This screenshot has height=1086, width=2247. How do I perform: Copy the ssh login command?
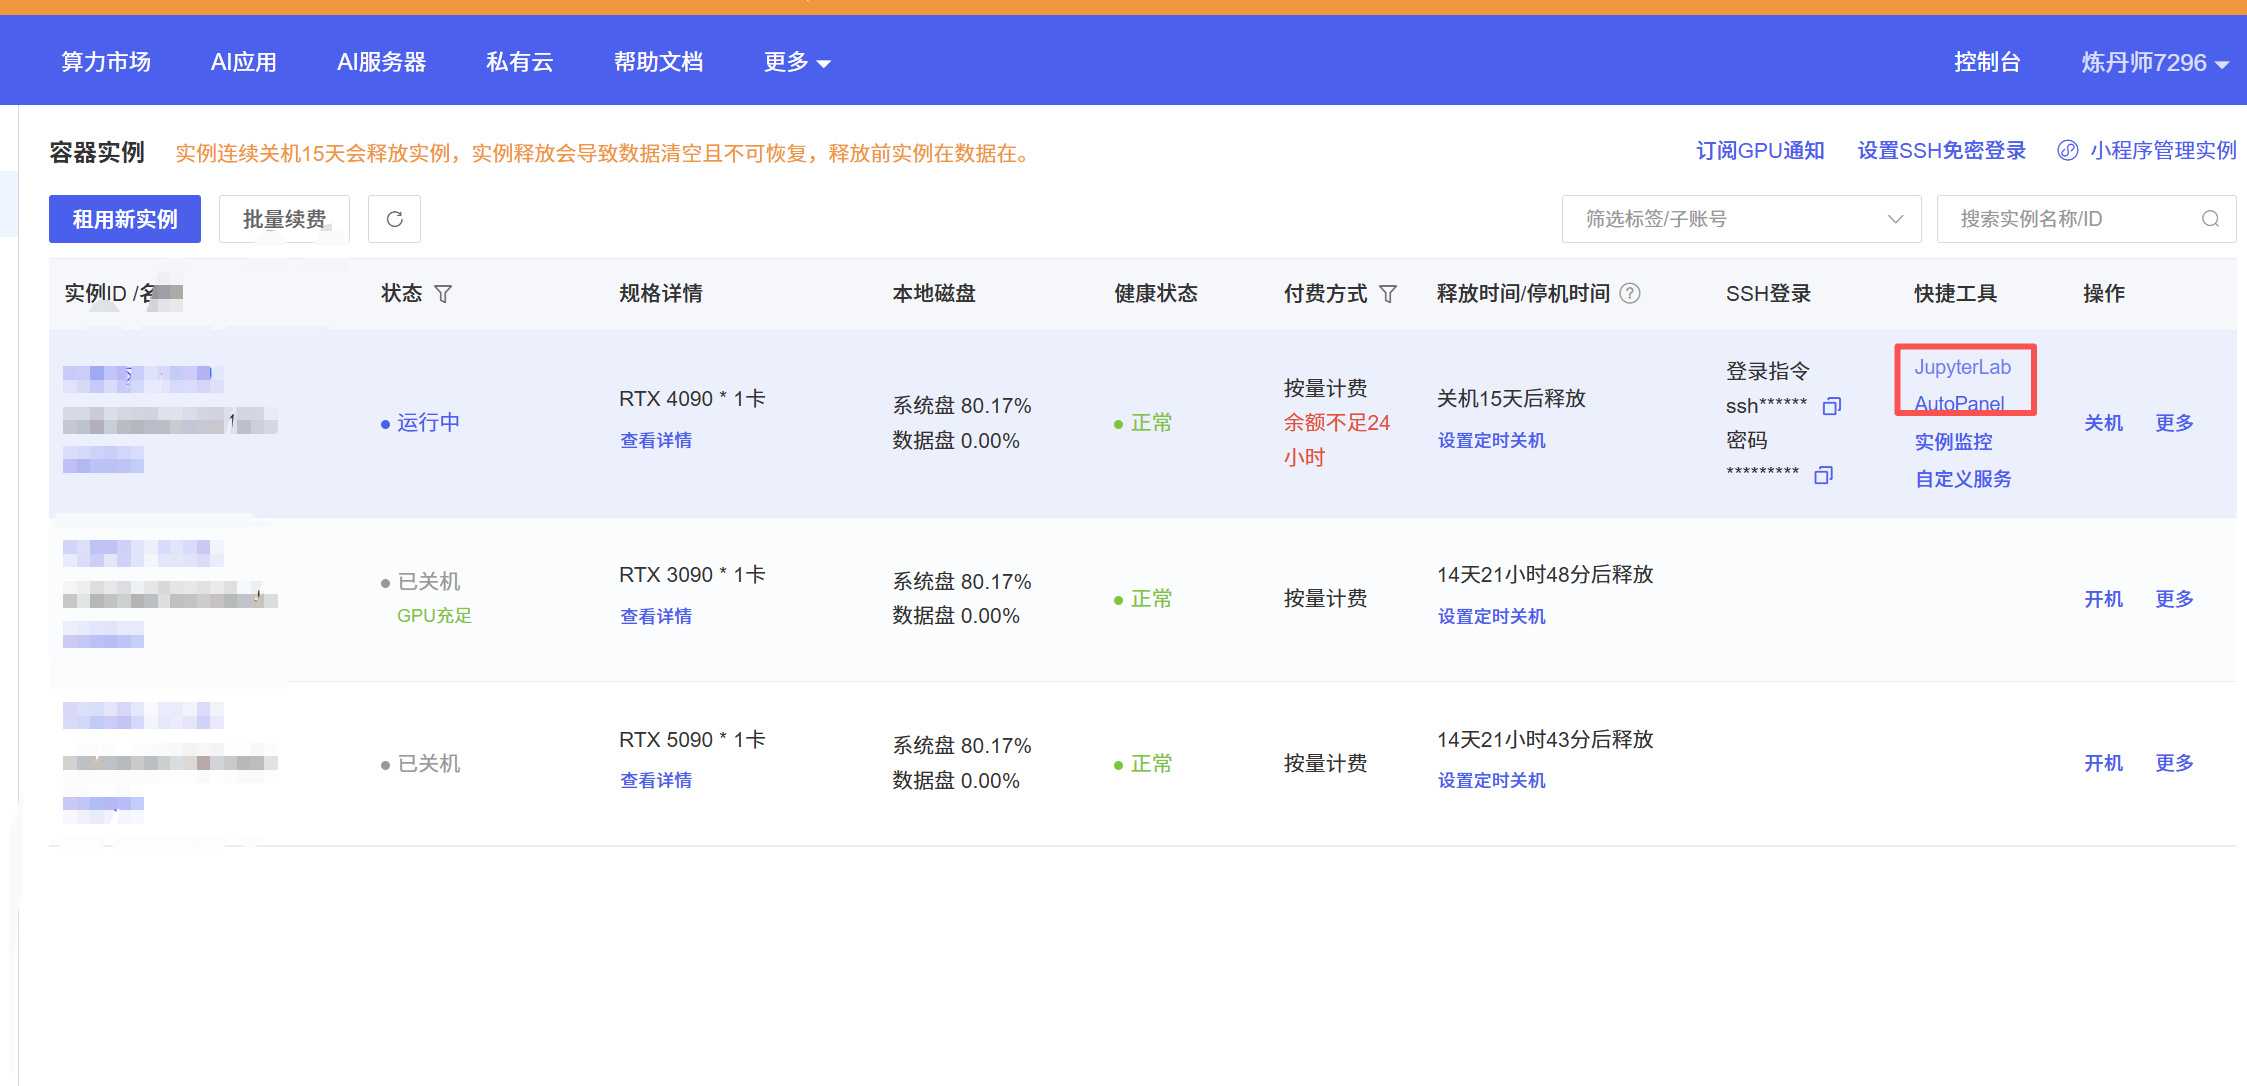1831,406
